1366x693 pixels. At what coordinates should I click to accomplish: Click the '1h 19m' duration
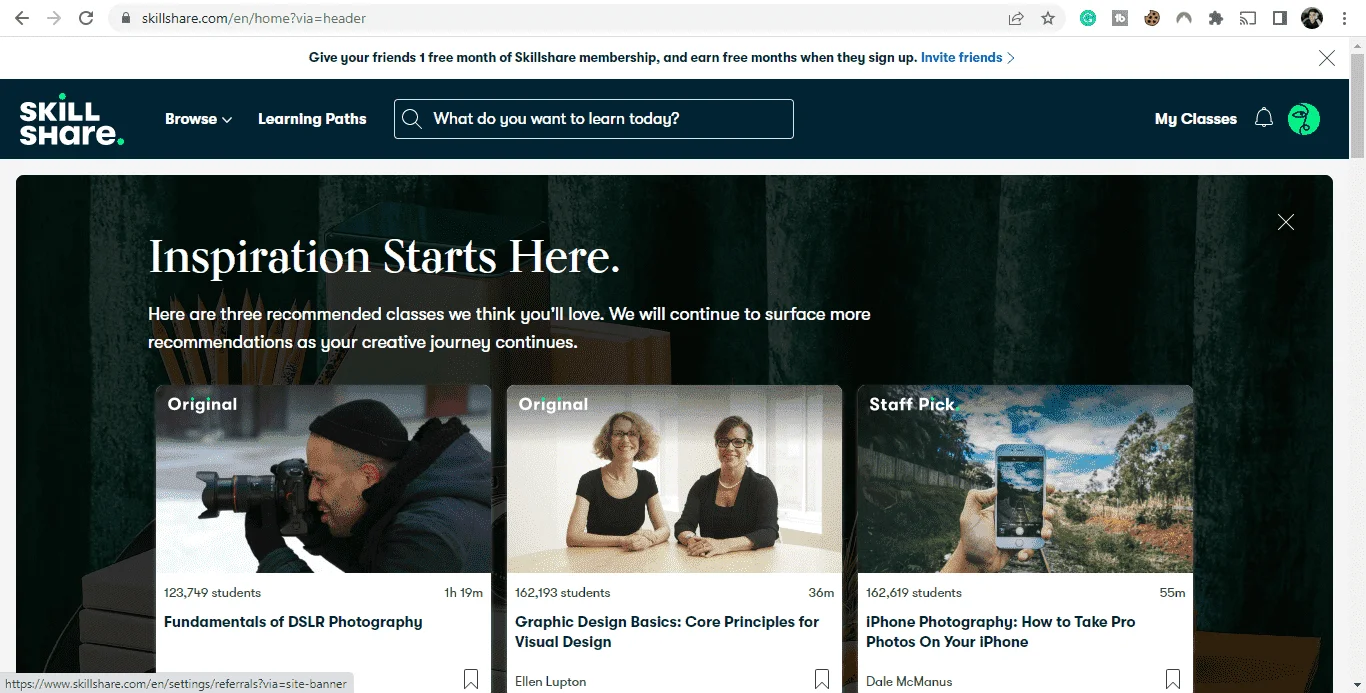click(x=464, y=593)
